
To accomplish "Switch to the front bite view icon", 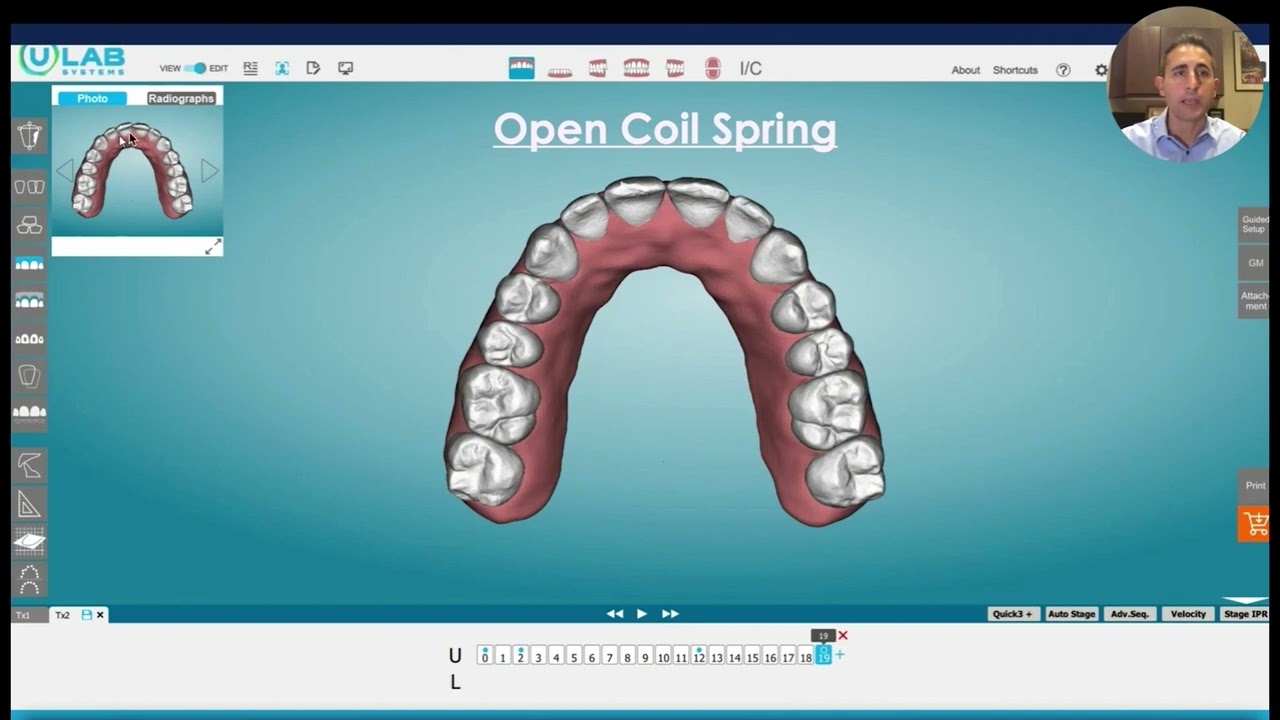I will click(x=636, y=68).
